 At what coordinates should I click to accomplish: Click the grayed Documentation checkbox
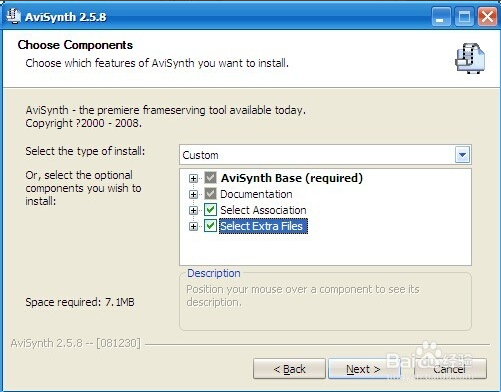[210, 194]
